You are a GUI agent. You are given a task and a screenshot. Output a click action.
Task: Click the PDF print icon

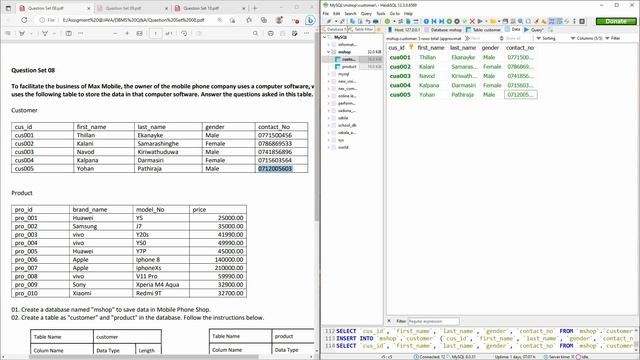pyautogui.click(x=271, y=33)
